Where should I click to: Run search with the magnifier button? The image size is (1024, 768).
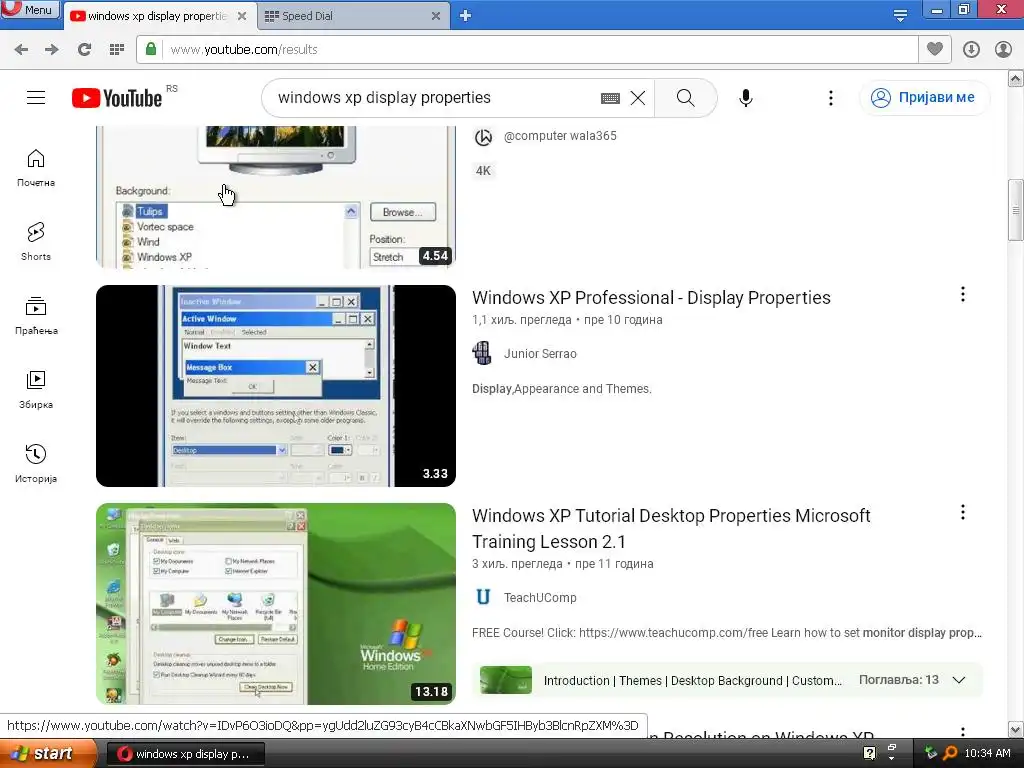pyautogui.click(x=686, y=97)
